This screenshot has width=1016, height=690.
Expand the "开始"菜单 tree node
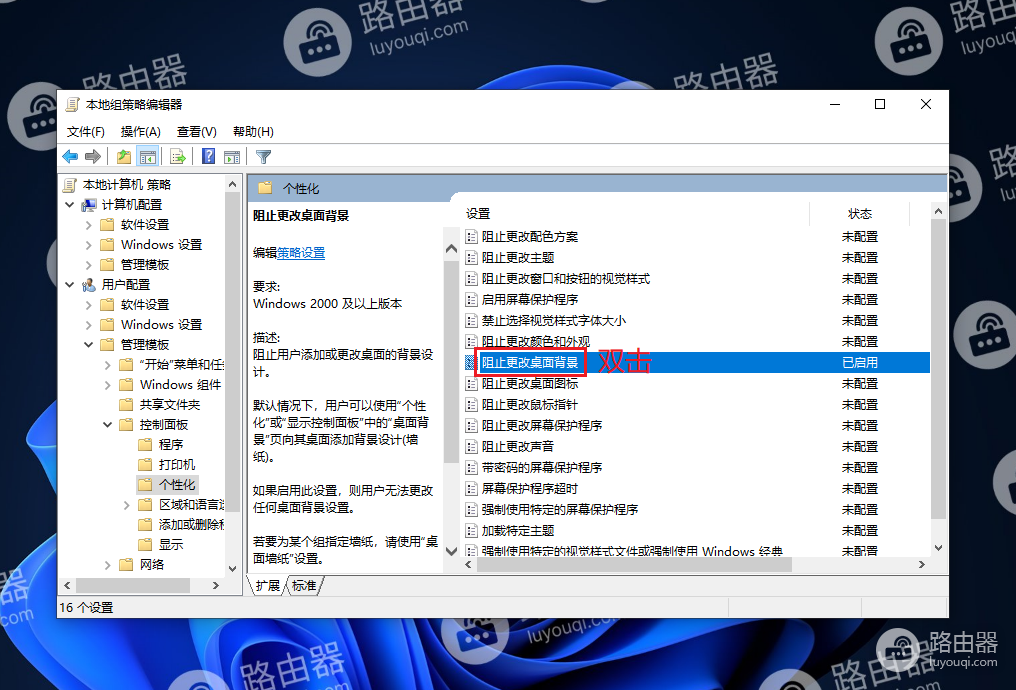coord(108,365)
